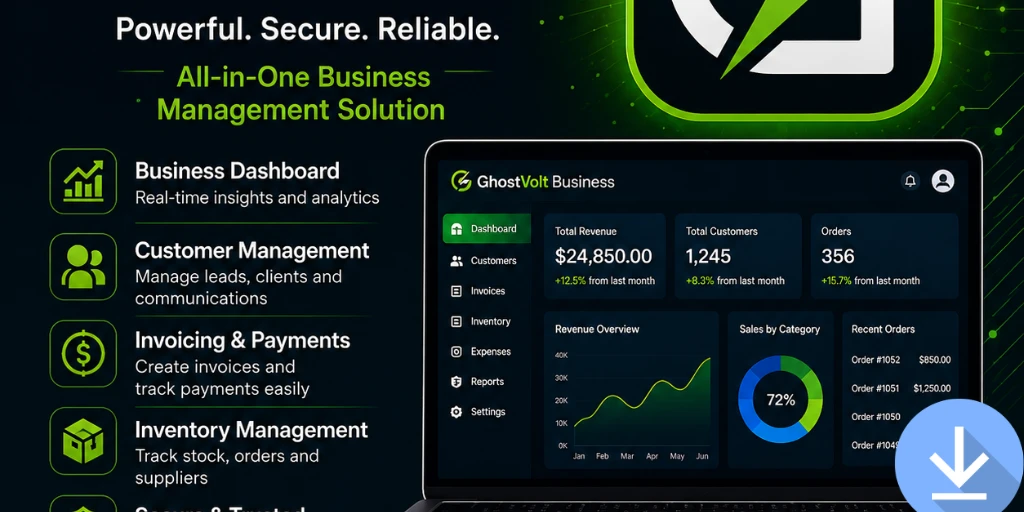Click the Inventory Management box icon

[83, 440]
